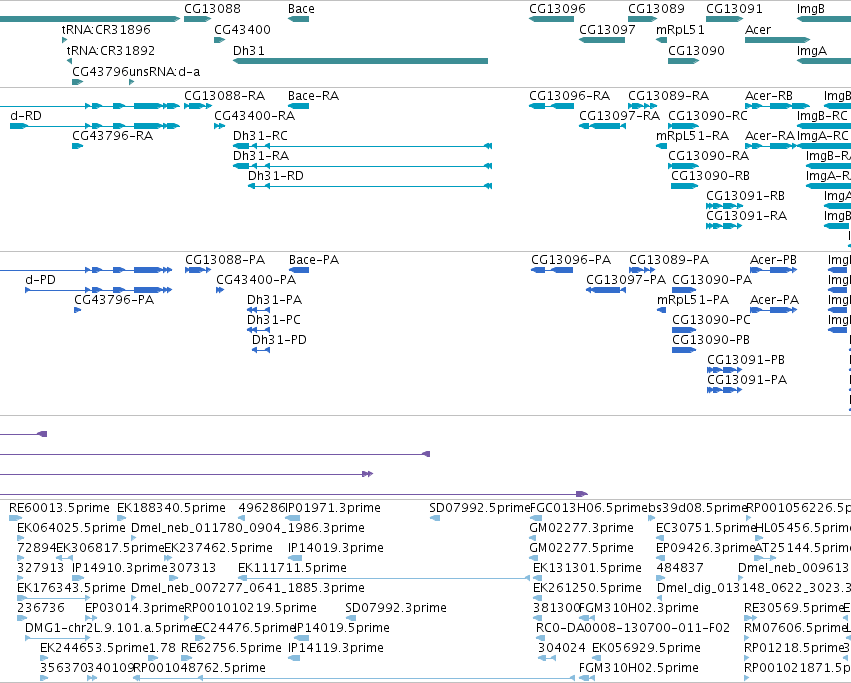This screenshot has width=851, height=683.
Task: Select the CG13091-PA protein feature
Action: pos(725,390)
